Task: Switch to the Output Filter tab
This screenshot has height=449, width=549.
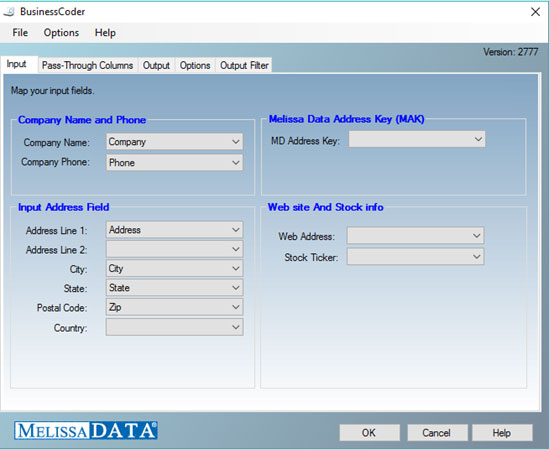Action: [x=244, y=65]
